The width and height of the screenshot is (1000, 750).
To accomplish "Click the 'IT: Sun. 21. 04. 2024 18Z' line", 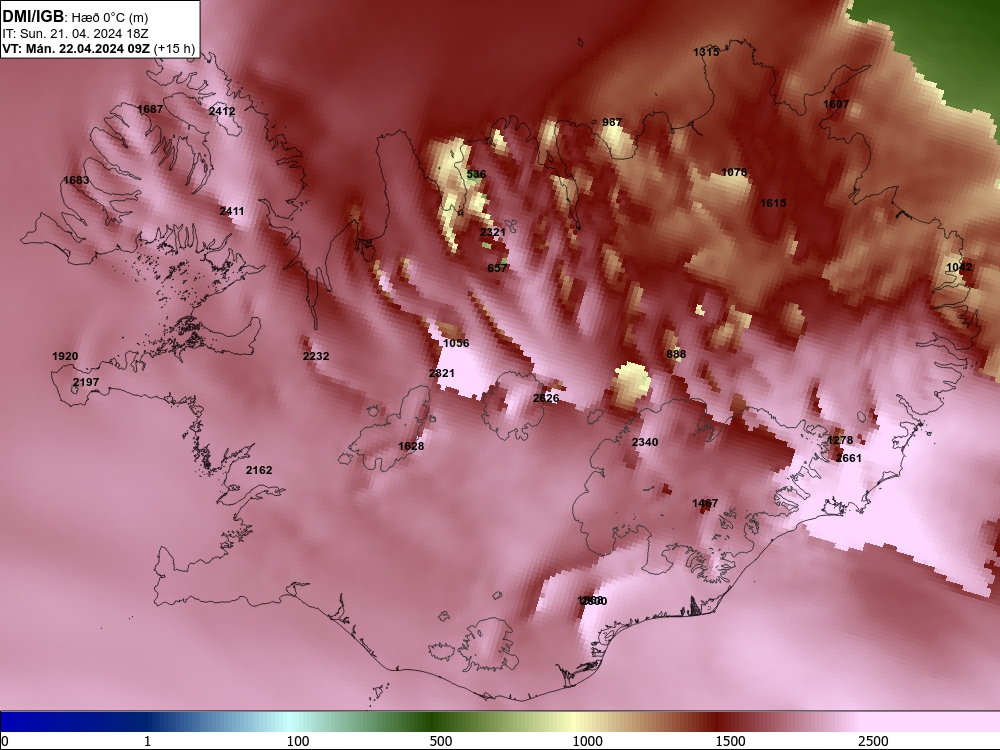I will pos(75,34).
